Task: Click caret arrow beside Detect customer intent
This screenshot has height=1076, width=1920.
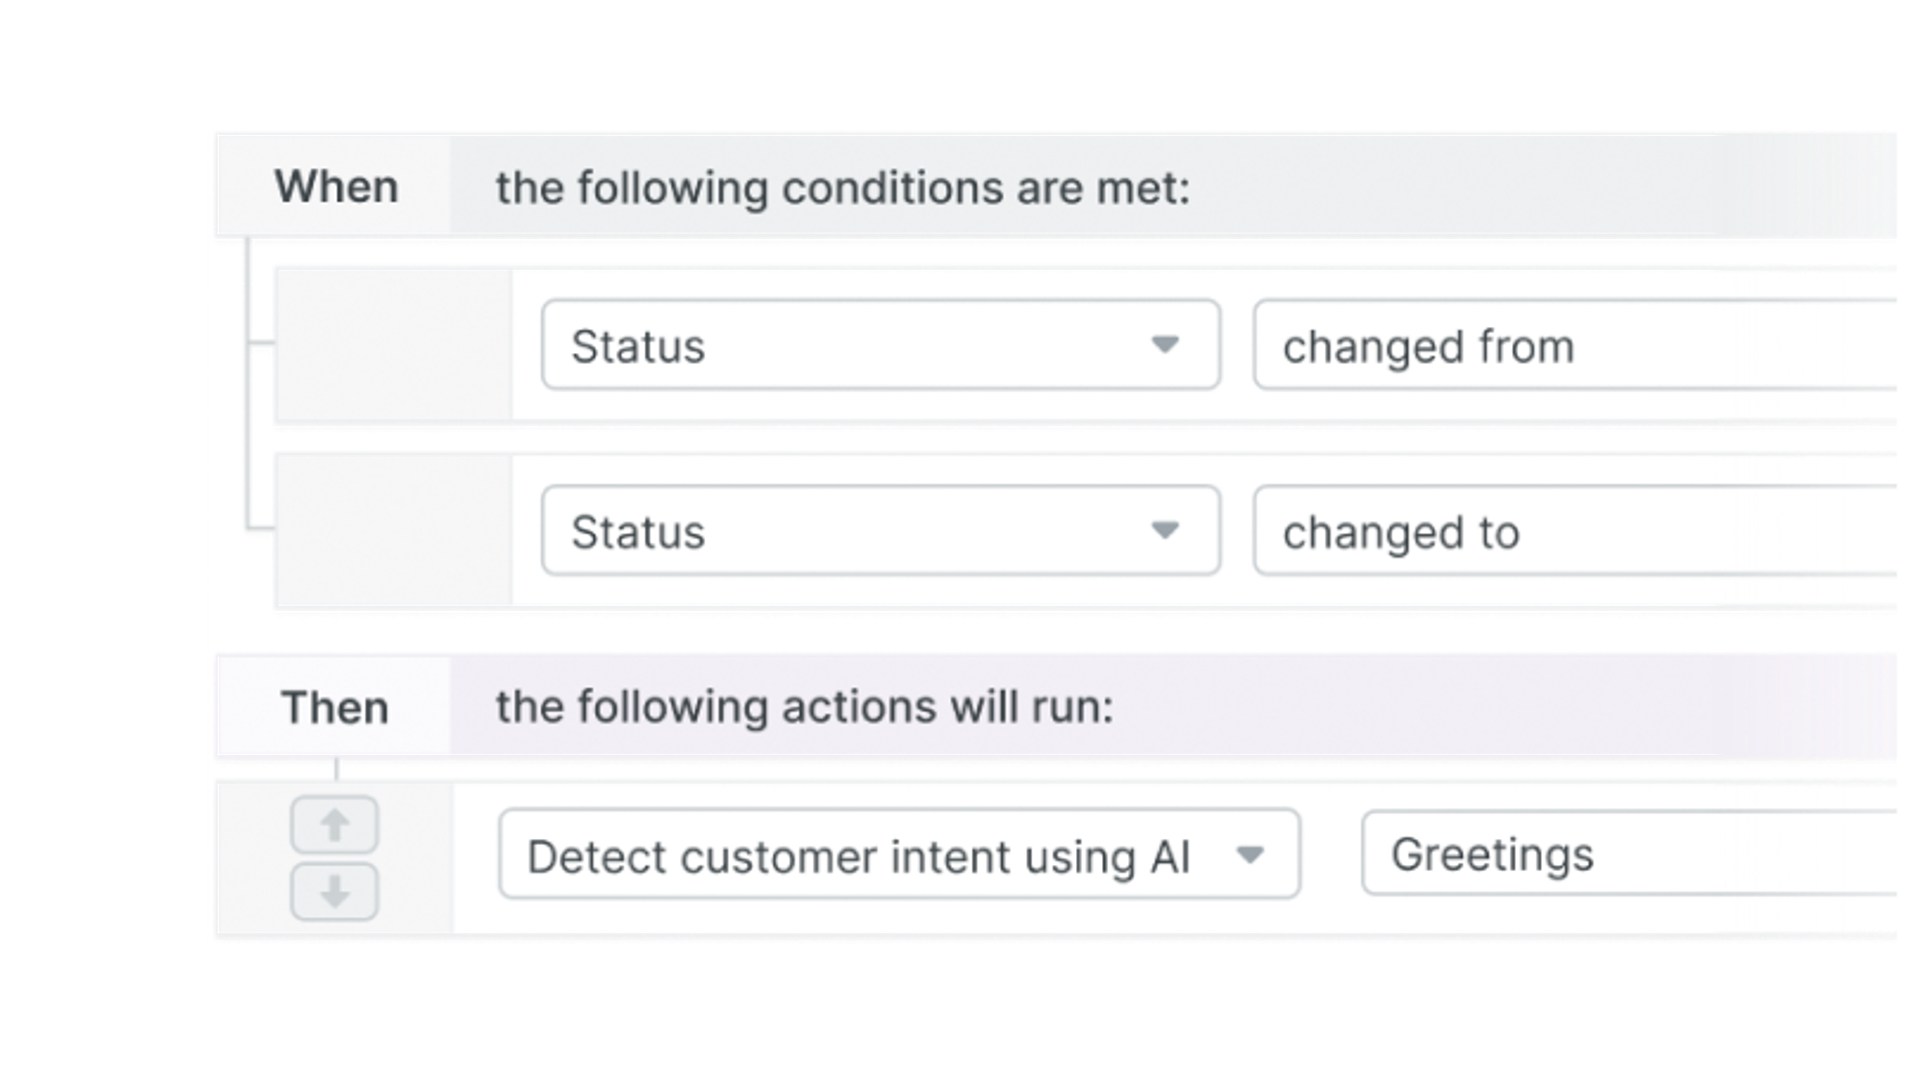Action: [x=1249, y=855]
